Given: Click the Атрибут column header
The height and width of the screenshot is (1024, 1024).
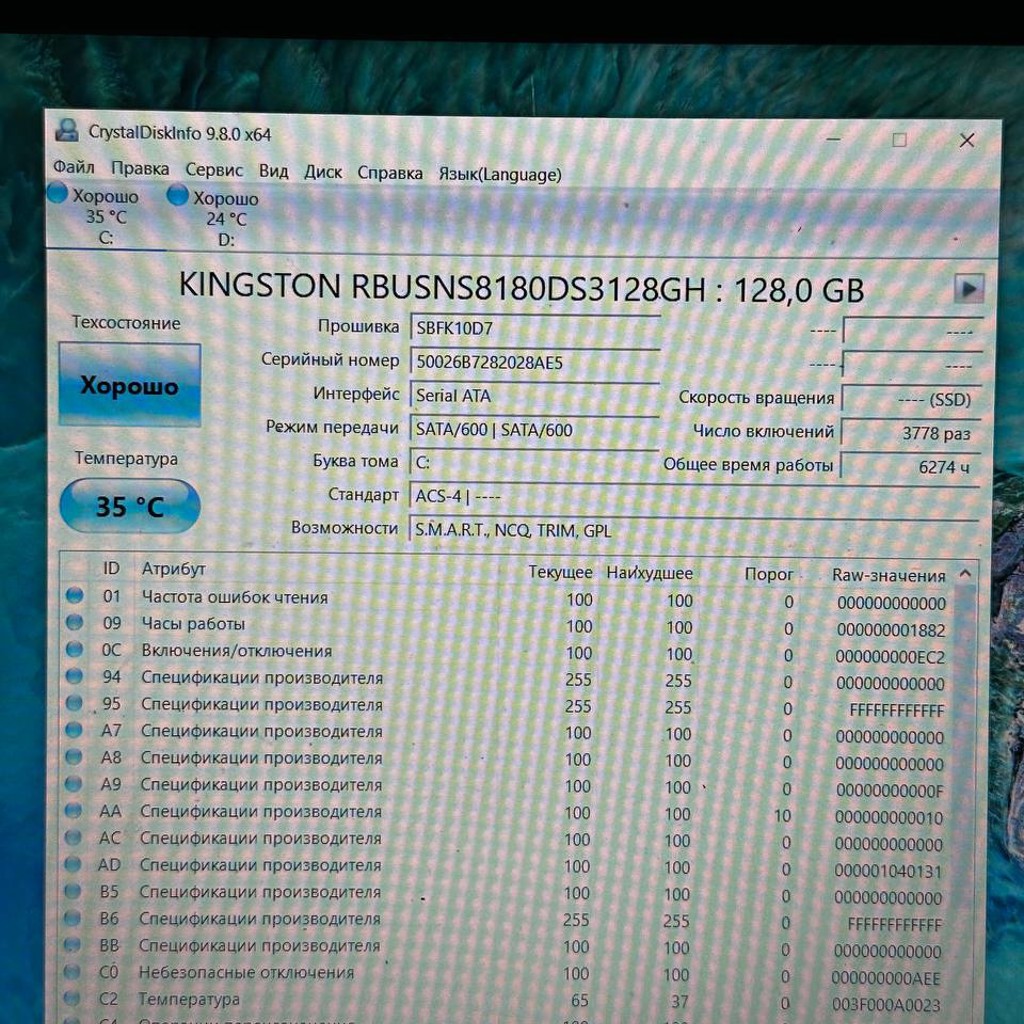Looking at the screenshot, I should pos(173,569).
